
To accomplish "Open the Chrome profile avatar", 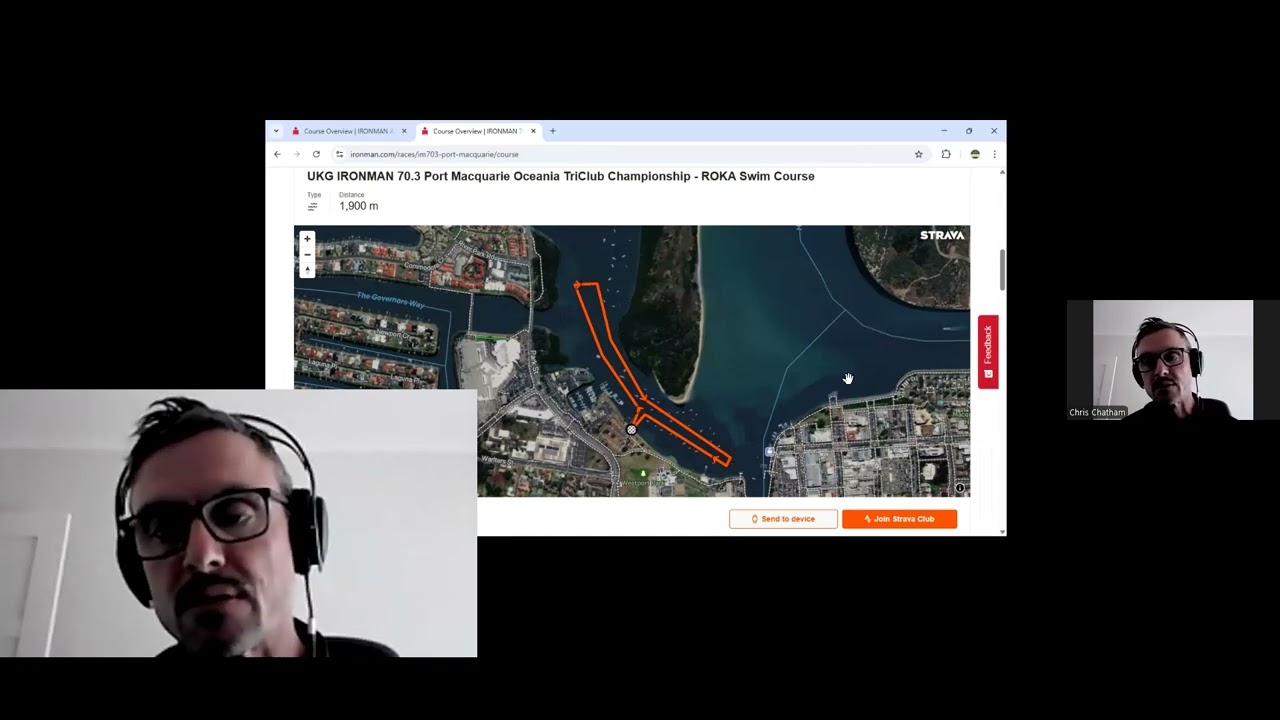I will pos(975,154).
